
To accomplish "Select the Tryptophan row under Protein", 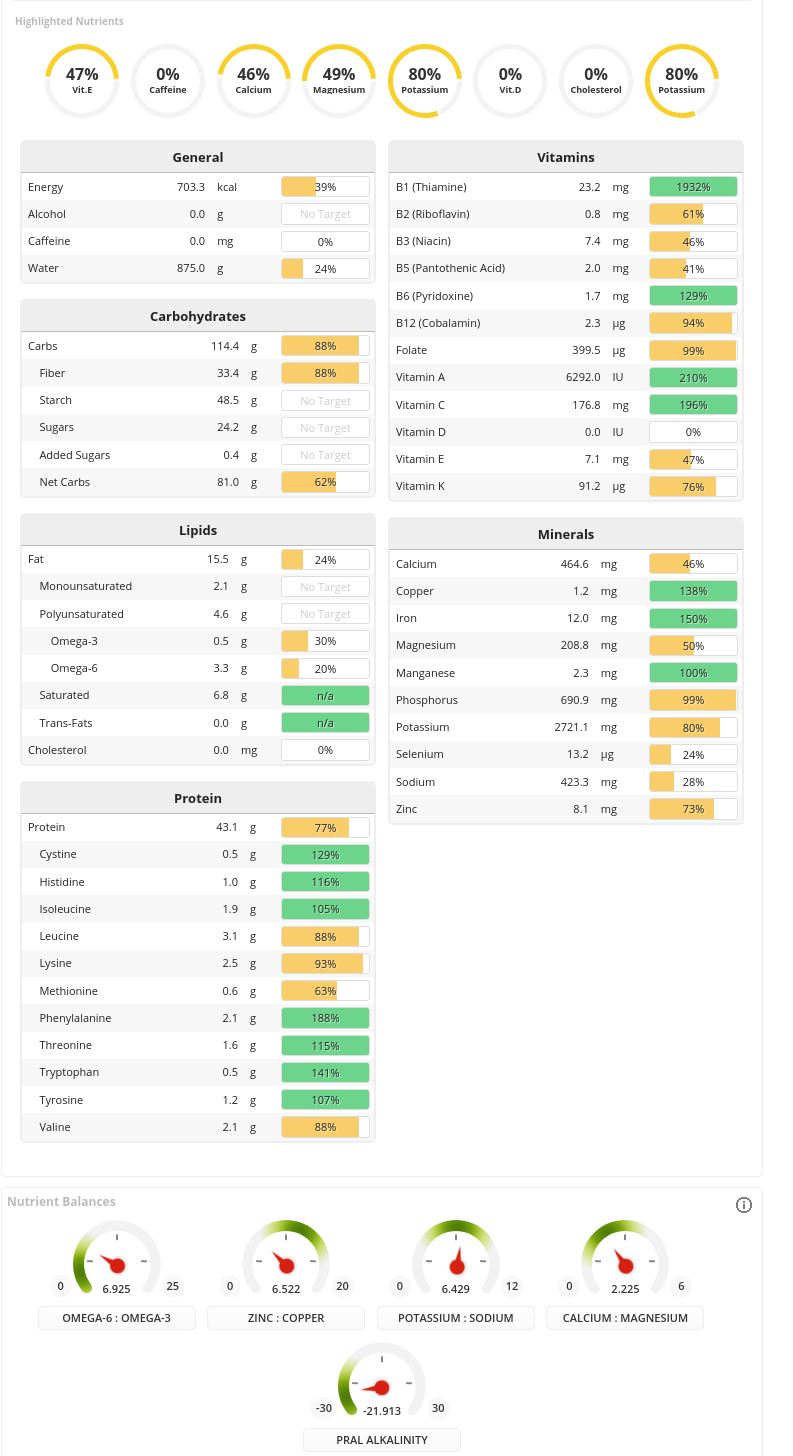I will coord(197,1072).
